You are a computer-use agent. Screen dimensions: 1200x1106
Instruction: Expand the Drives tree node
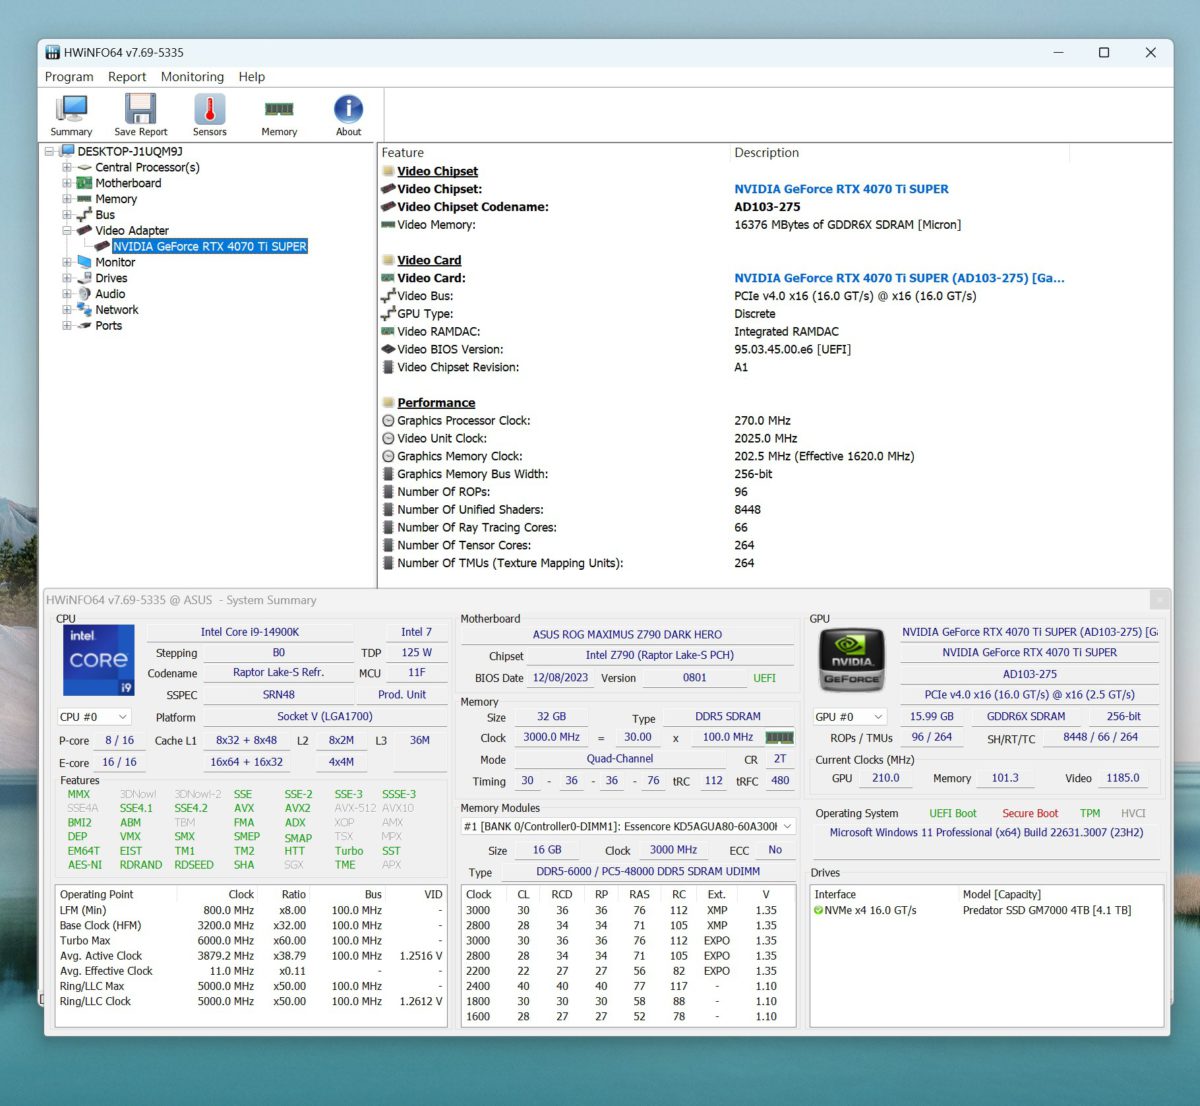pos(65,278)
